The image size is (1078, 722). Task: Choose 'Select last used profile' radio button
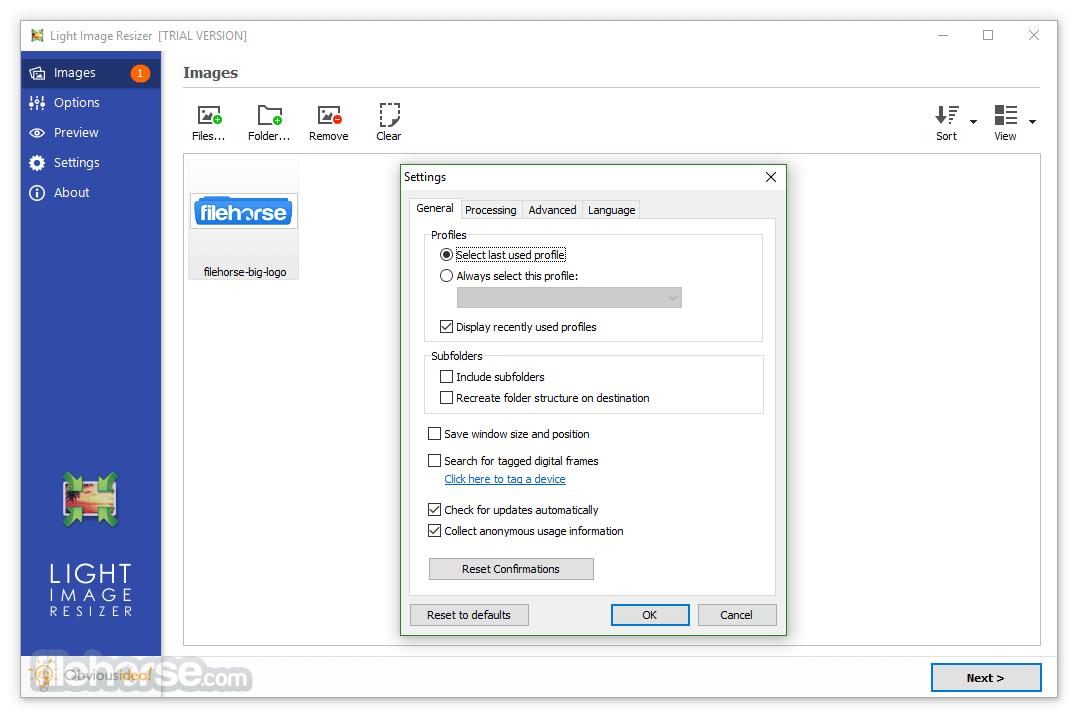(x=446, y=255)
